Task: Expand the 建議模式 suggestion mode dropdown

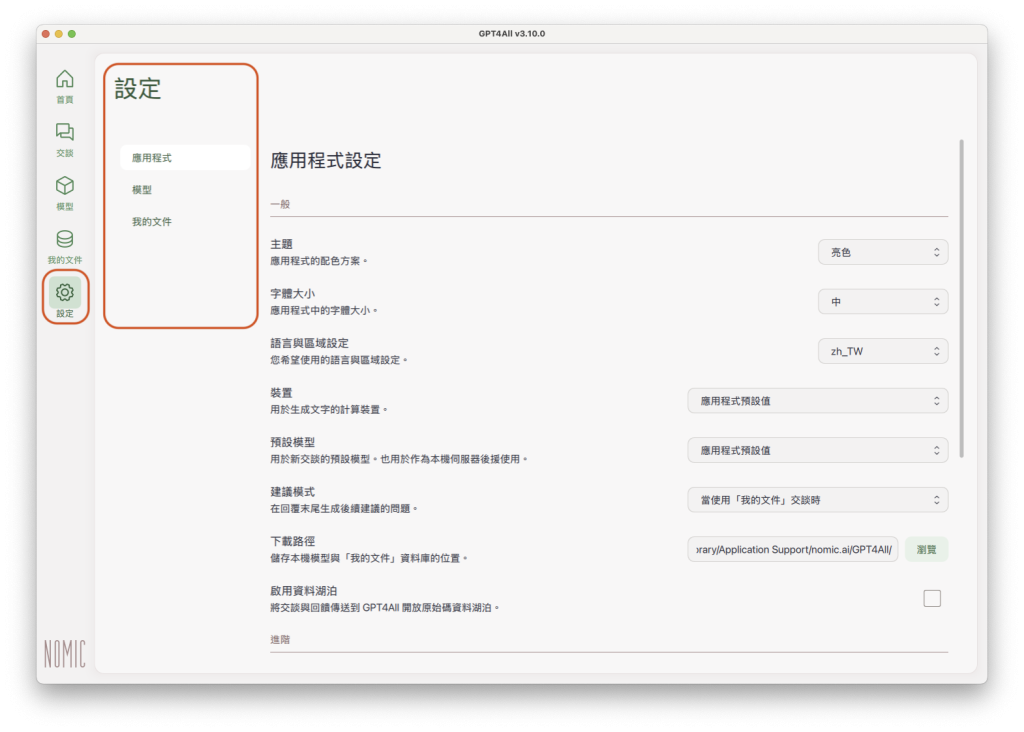Action: pyautogui.click(x=817, y=499)
